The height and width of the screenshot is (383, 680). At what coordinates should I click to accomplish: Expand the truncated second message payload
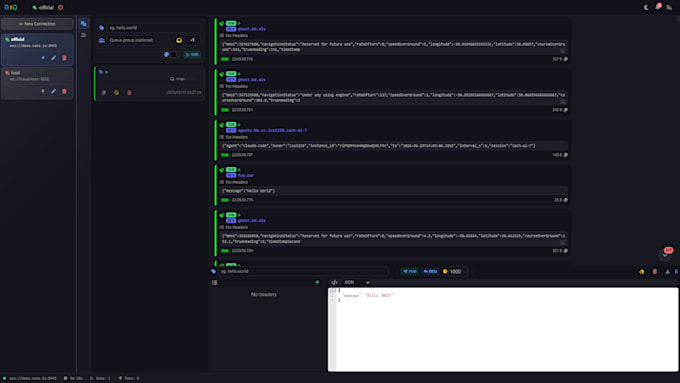562,102
